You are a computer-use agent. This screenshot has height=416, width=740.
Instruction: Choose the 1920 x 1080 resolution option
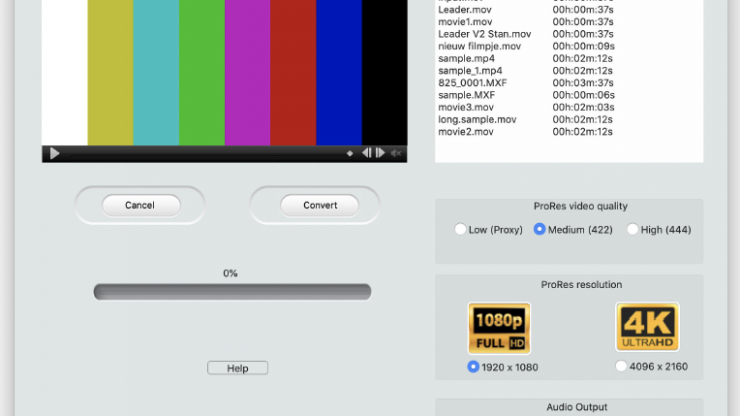coord(474,367)
